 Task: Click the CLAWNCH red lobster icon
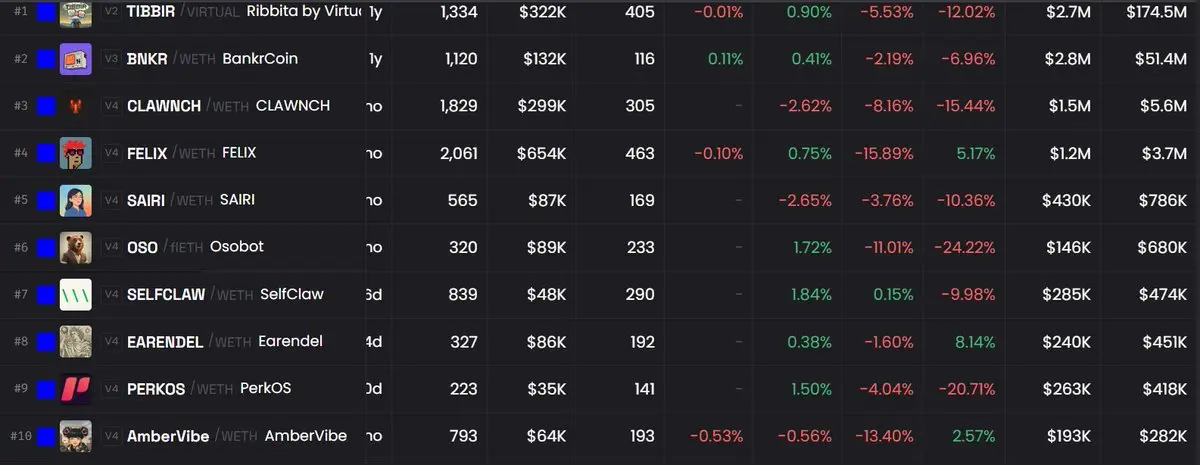[x=76, y=106]
